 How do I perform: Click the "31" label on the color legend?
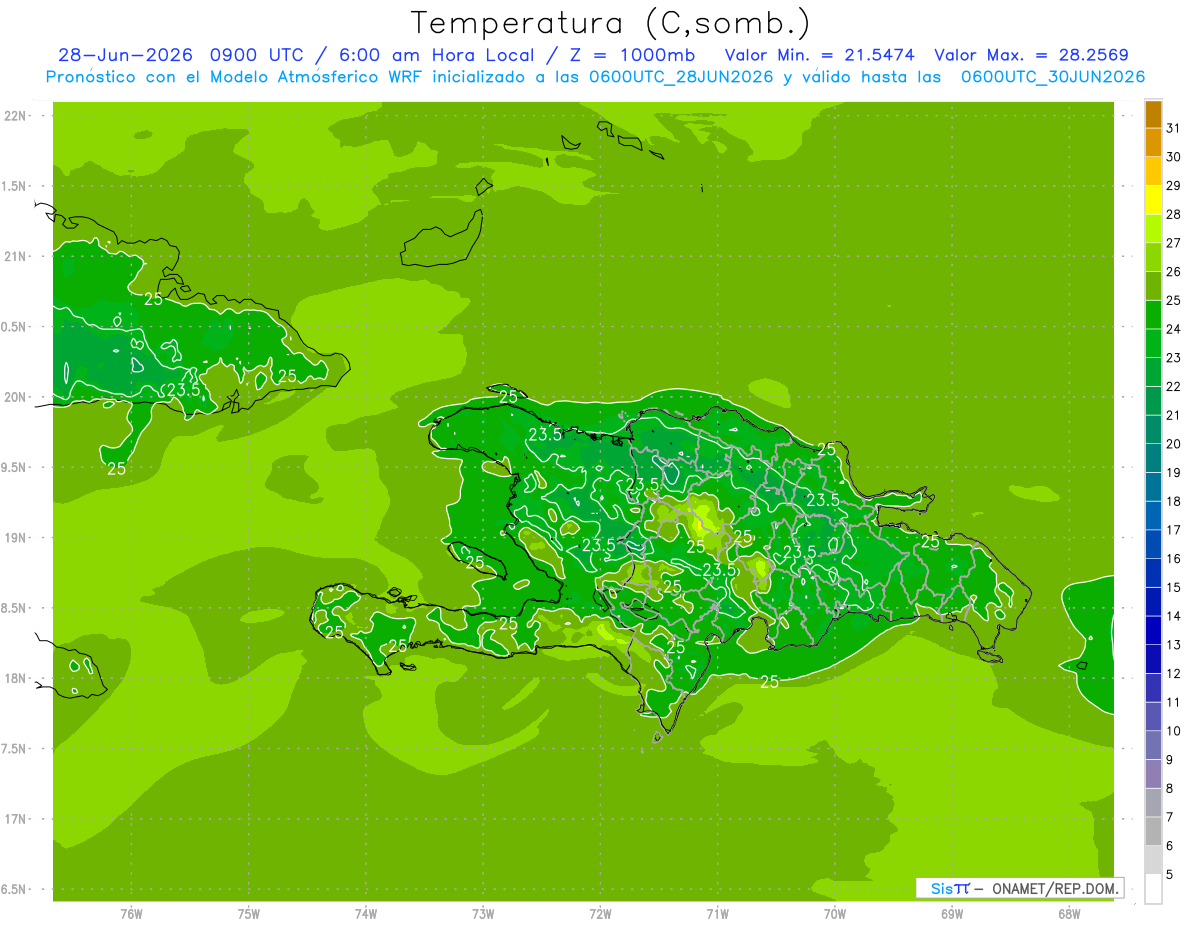1173,127
